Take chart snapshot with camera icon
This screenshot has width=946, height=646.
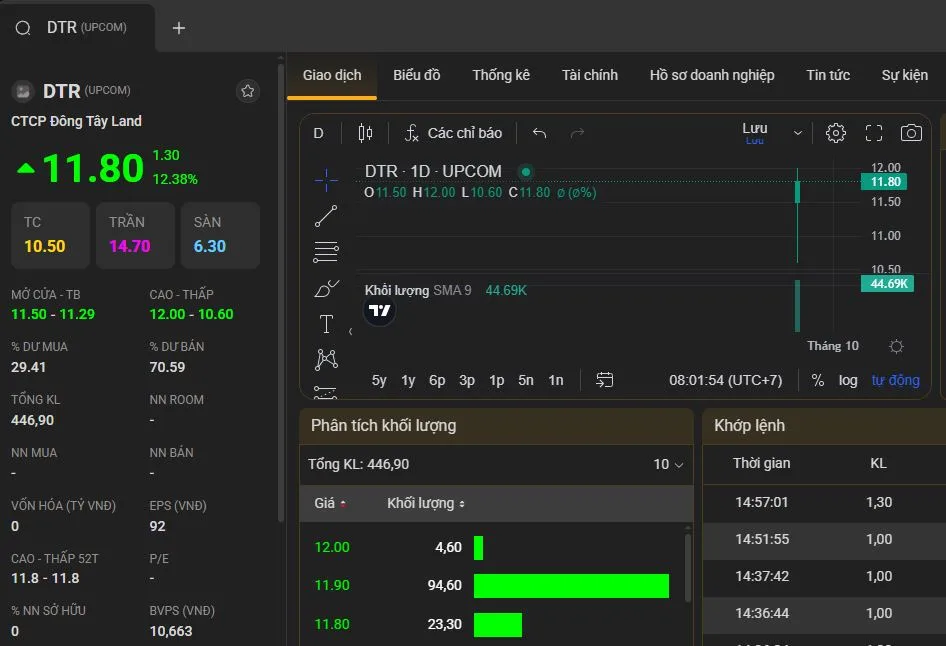click(x=911, y=133)
